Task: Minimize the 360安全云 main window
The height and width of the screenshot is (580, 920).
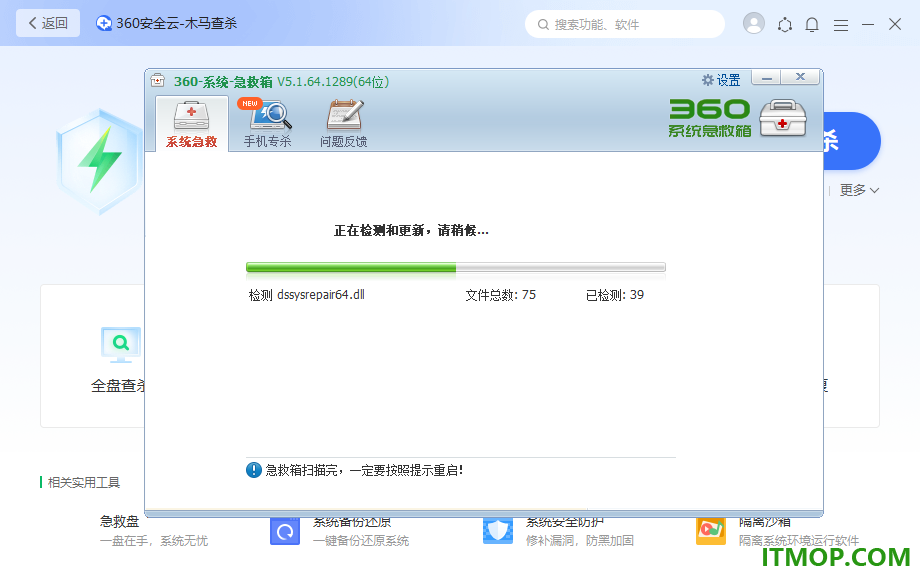Action: point(868,25)
